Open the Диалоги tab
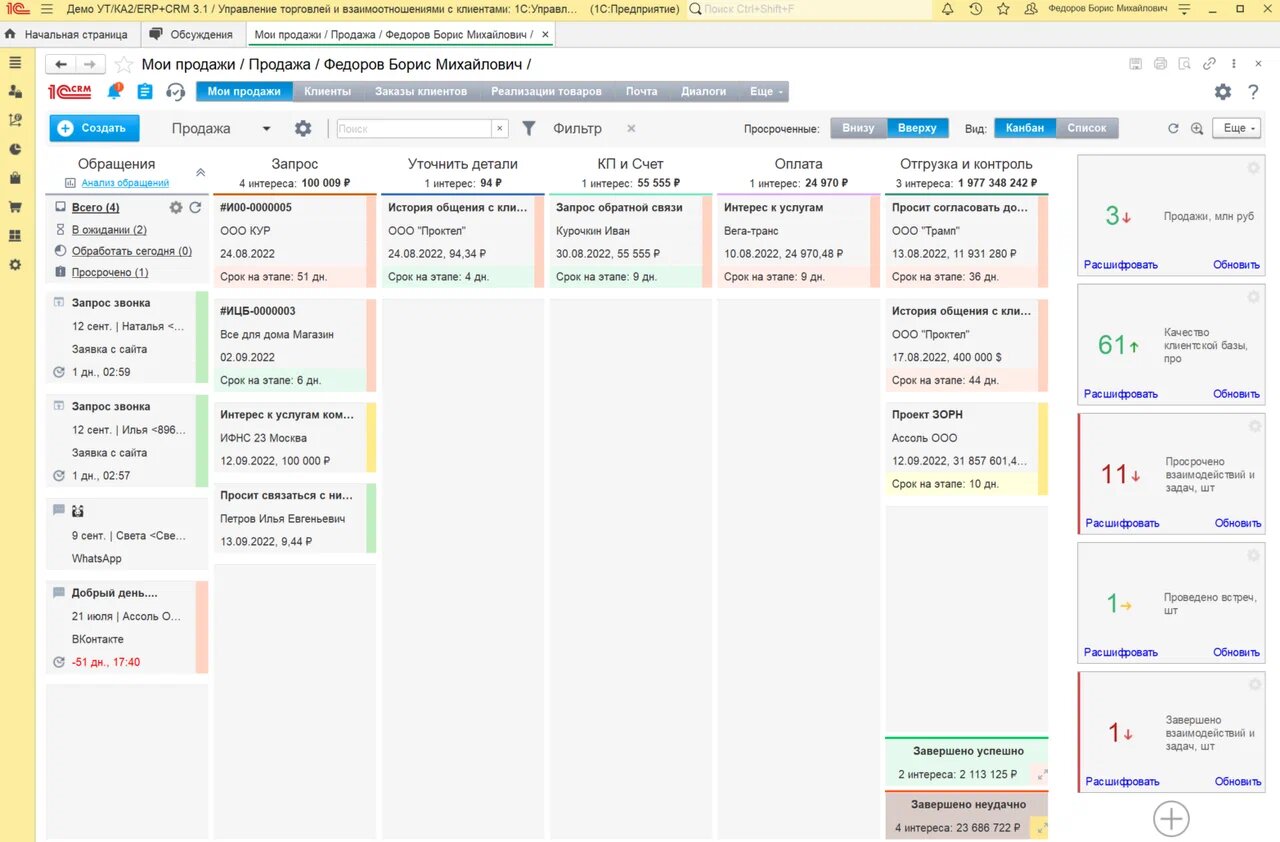The height and width of the screenshot is (842, 1280). coord(704,91)
